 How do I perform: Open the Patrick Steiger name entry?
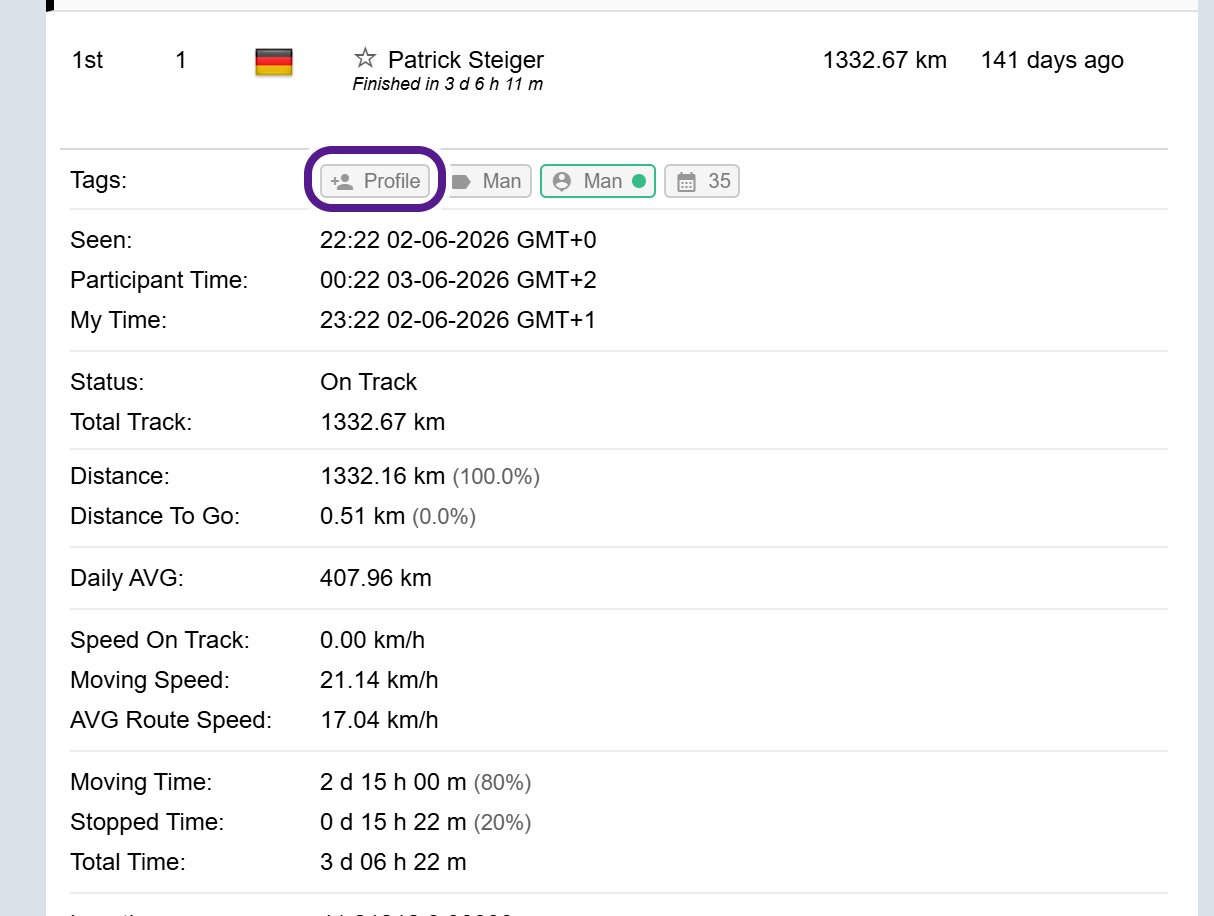coord(466,60)
